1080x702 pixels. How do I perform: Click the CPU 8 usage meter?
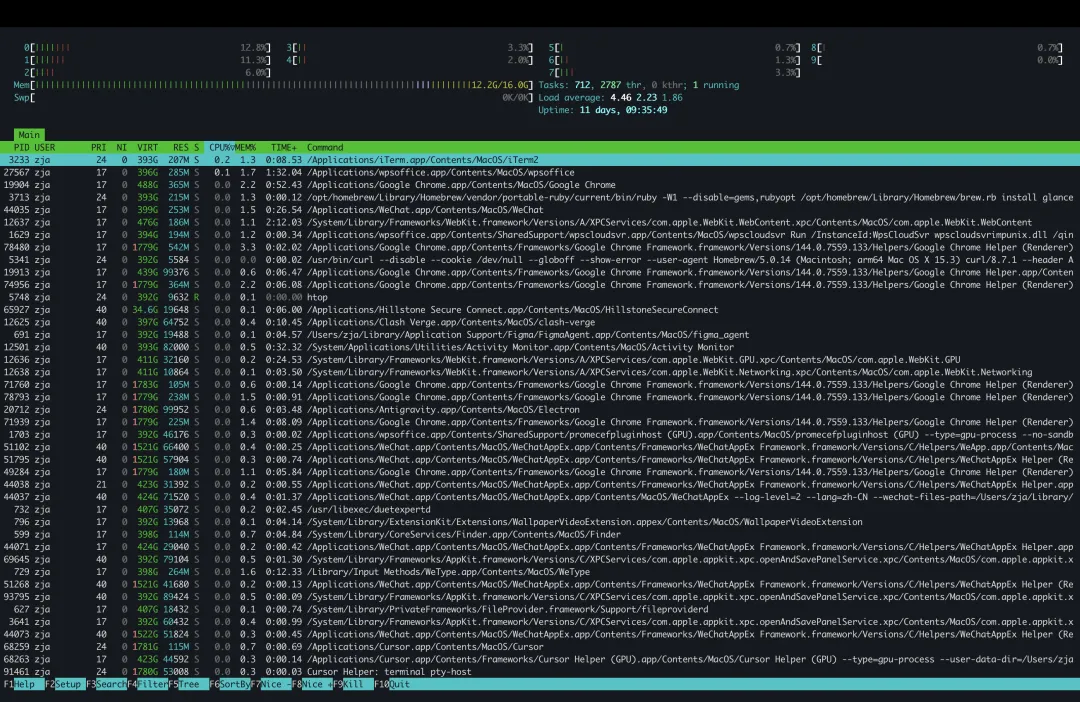[937, 48]
